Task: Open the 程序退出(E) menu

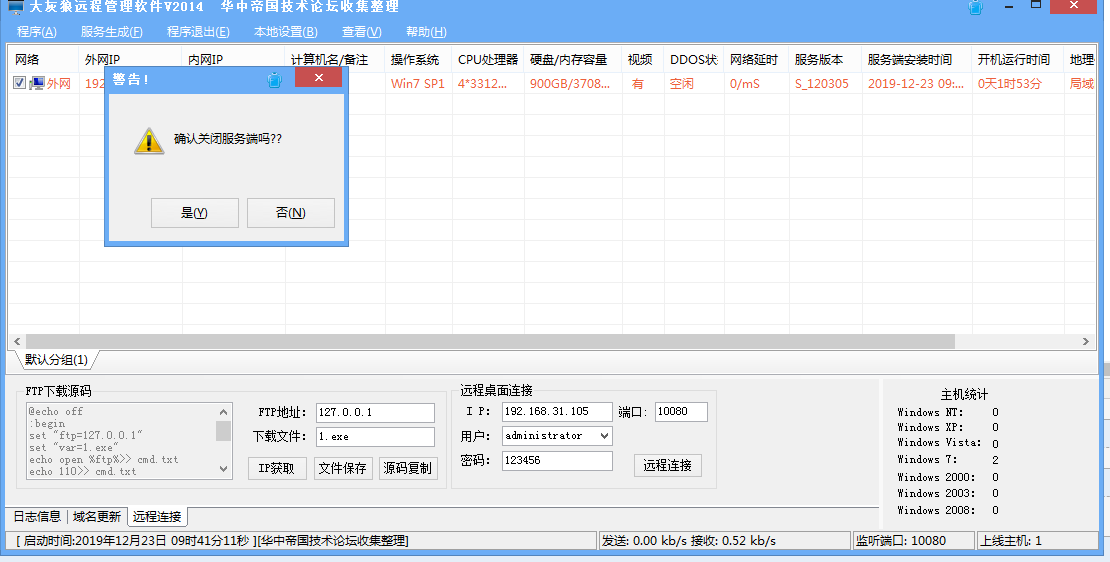Action: (198, 32)
